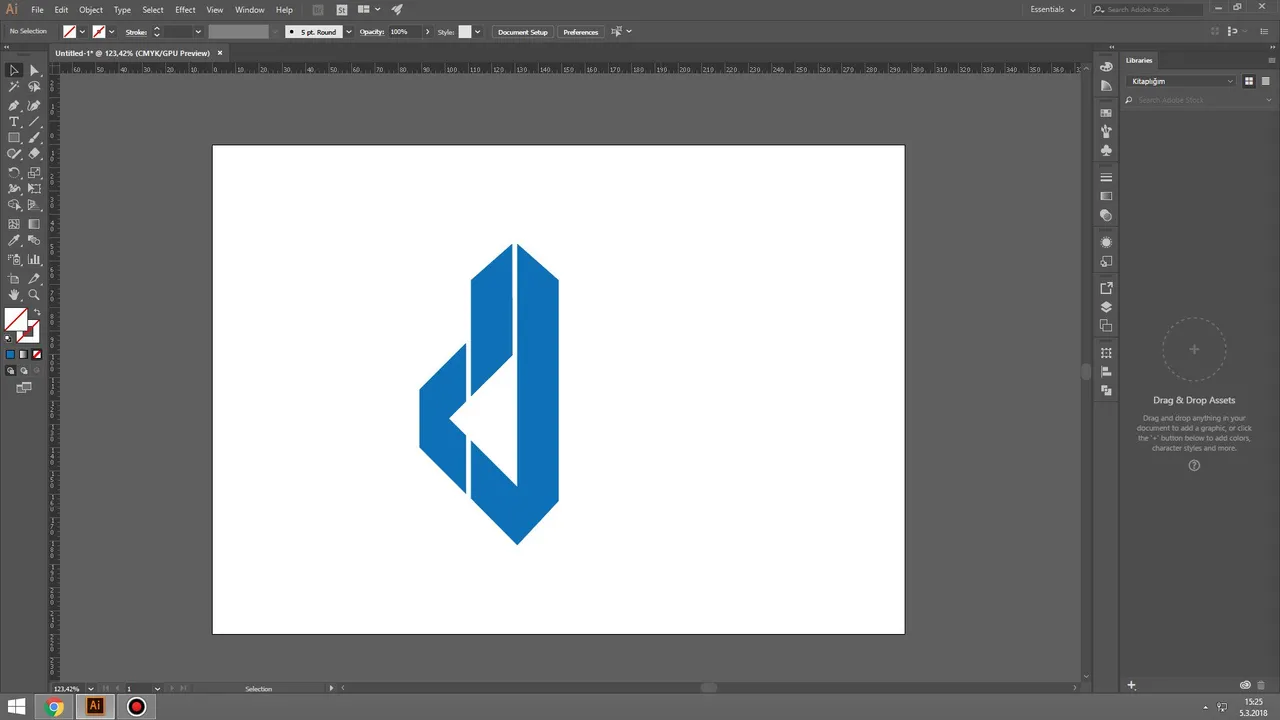Select the Rectangle tool
This screenshot has height=720, width=1280.
(14, 138)
